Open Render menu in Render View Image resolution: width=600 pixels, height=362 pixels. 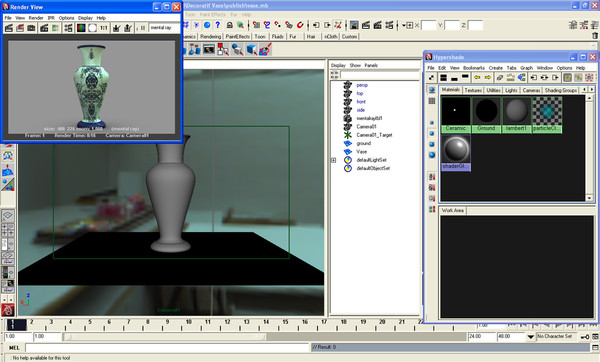pos(36,18)
